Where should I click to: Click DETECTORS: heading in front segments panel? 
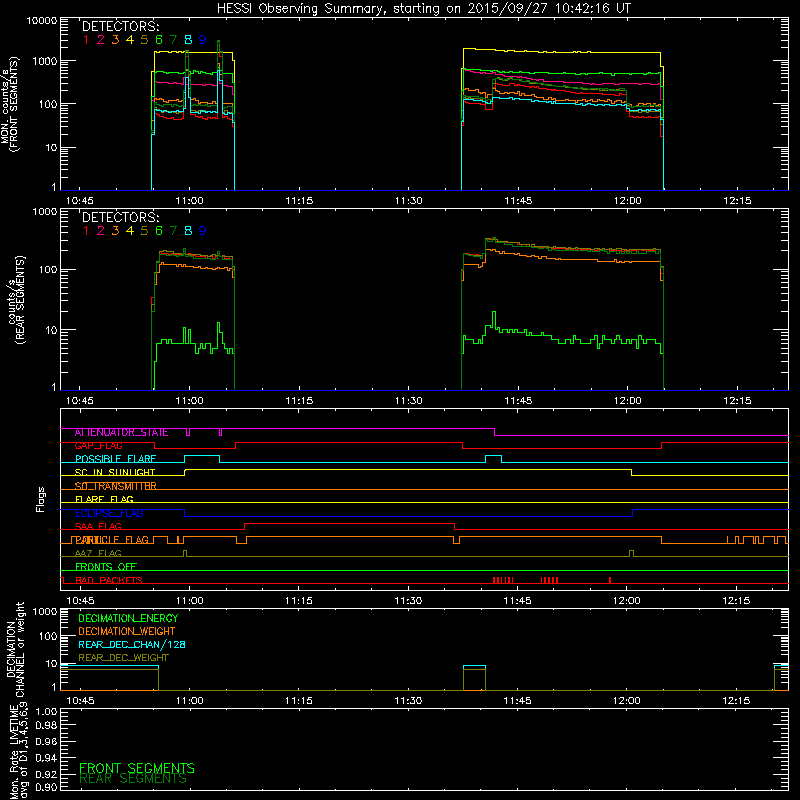click(x=121, y=26)
